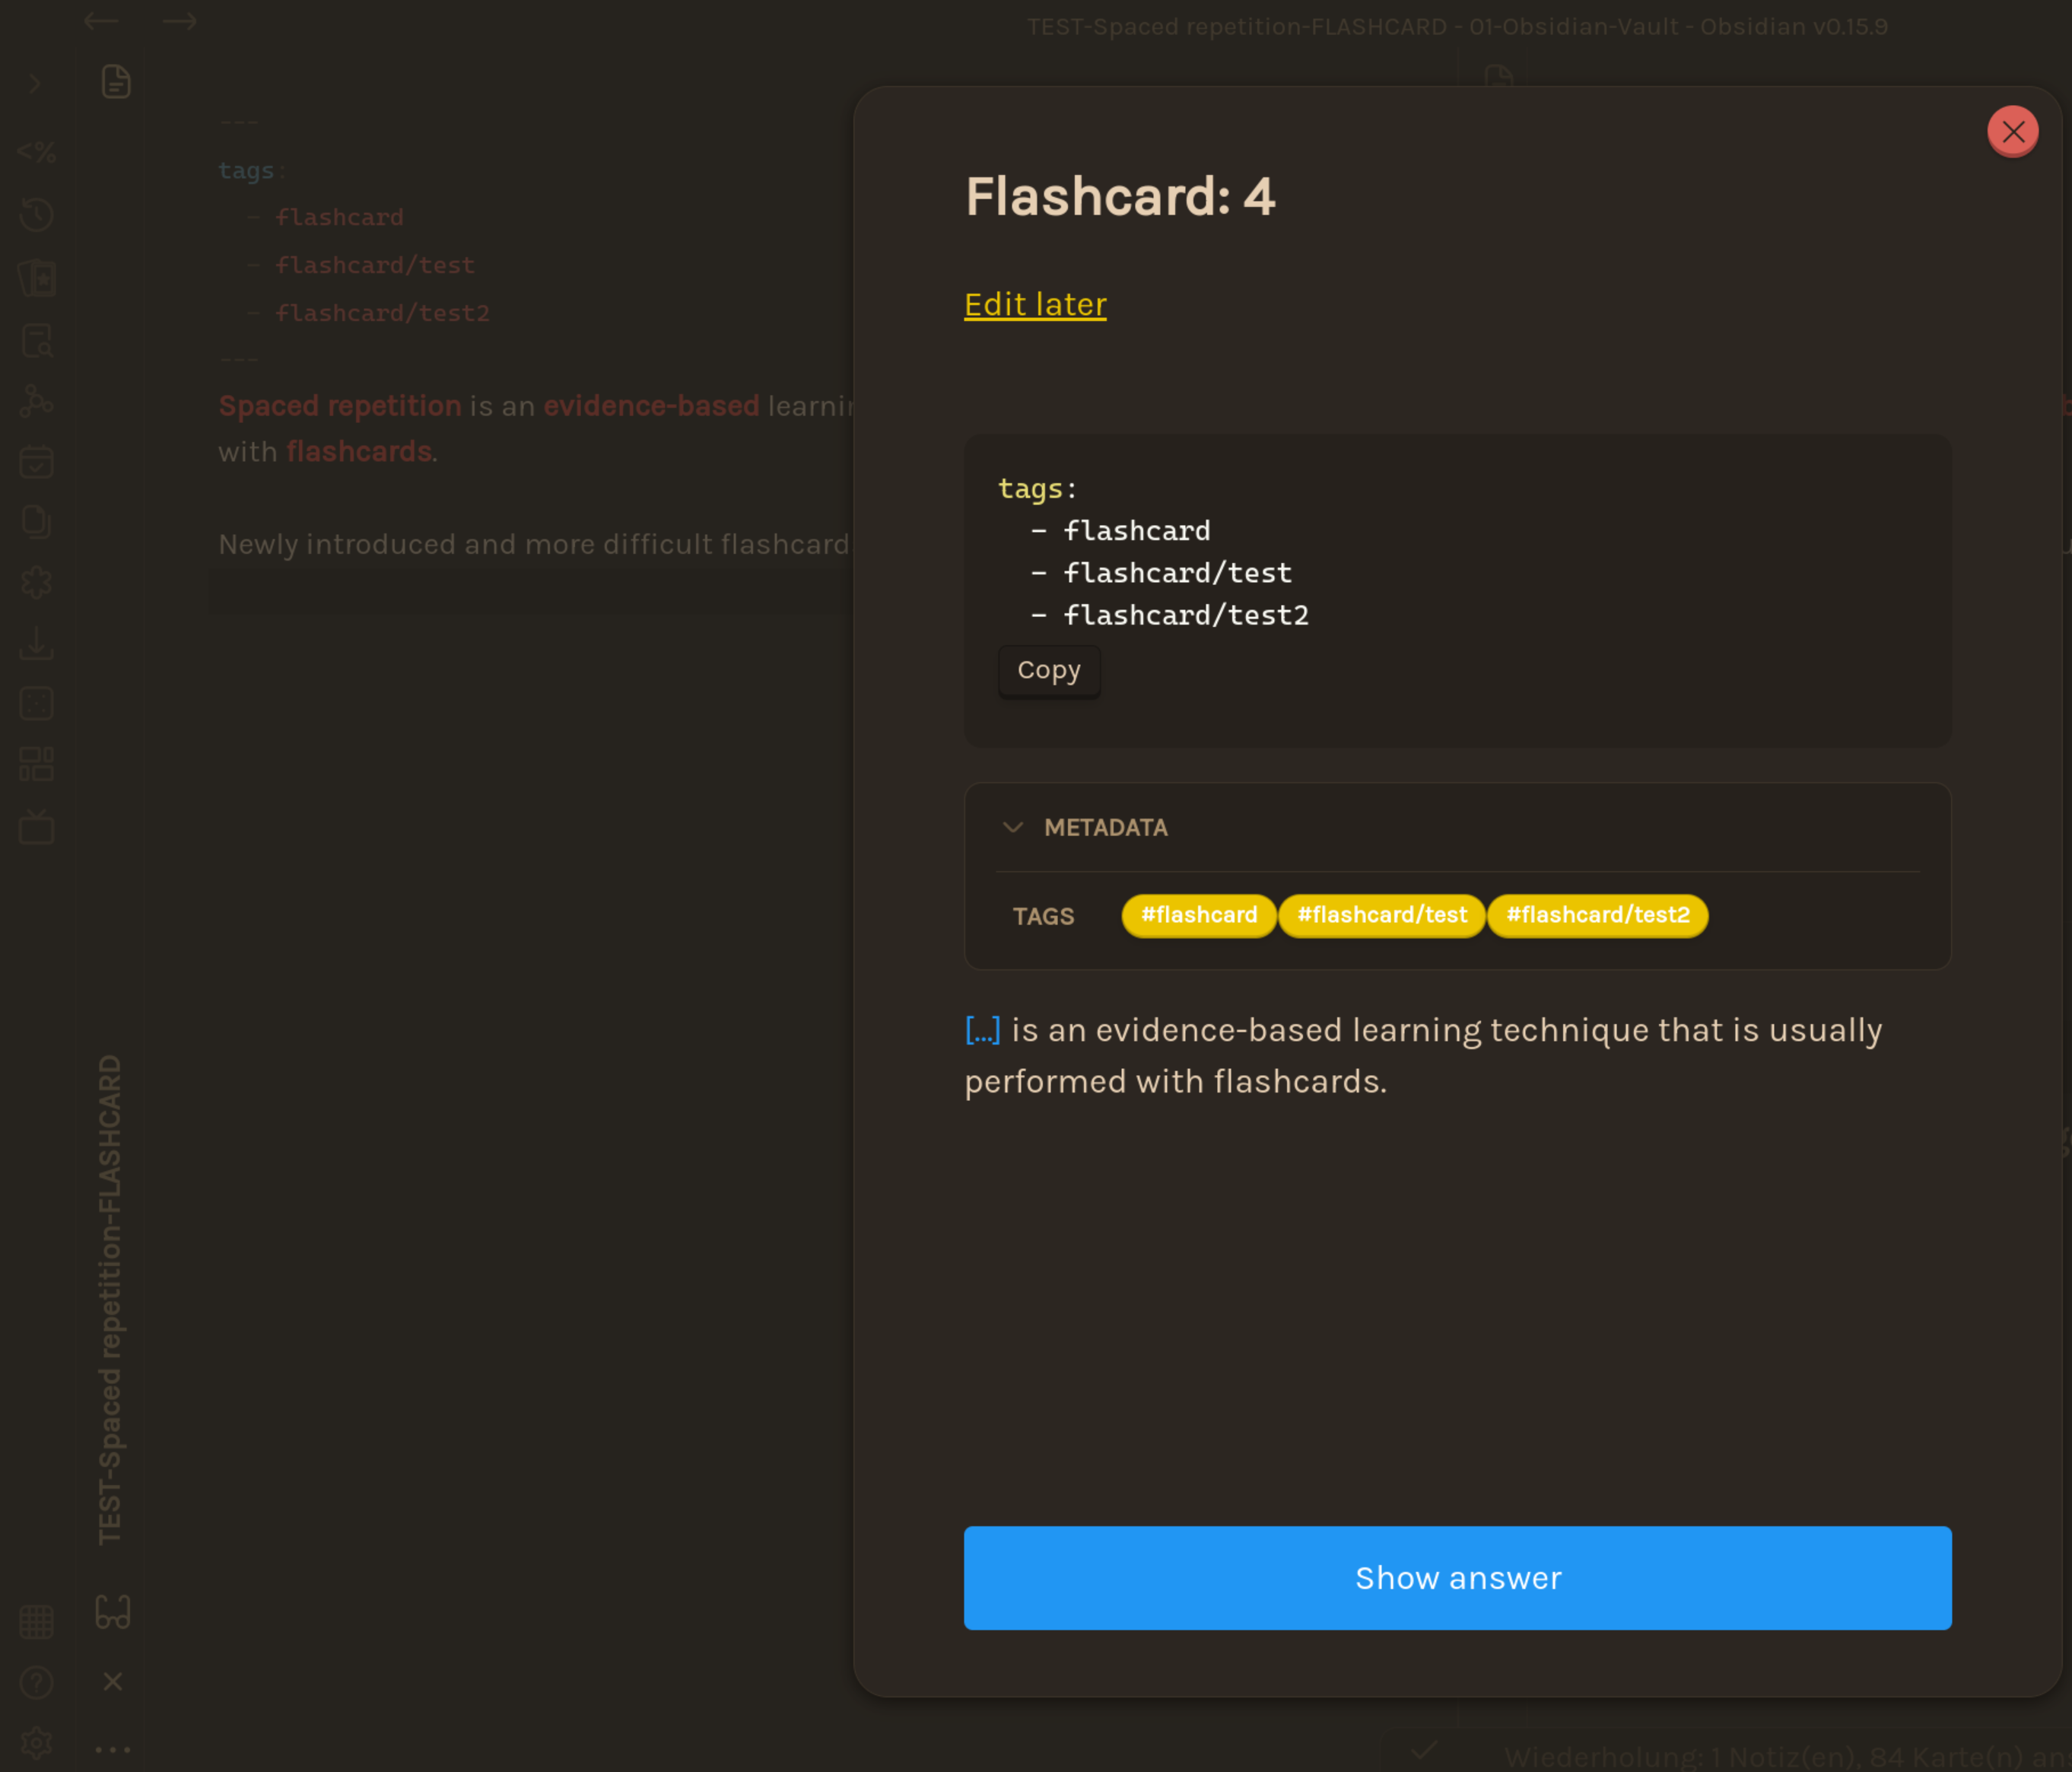Open the more options menu (three dots)
2072x1772 pixels.
click(x=112, y=1749)
